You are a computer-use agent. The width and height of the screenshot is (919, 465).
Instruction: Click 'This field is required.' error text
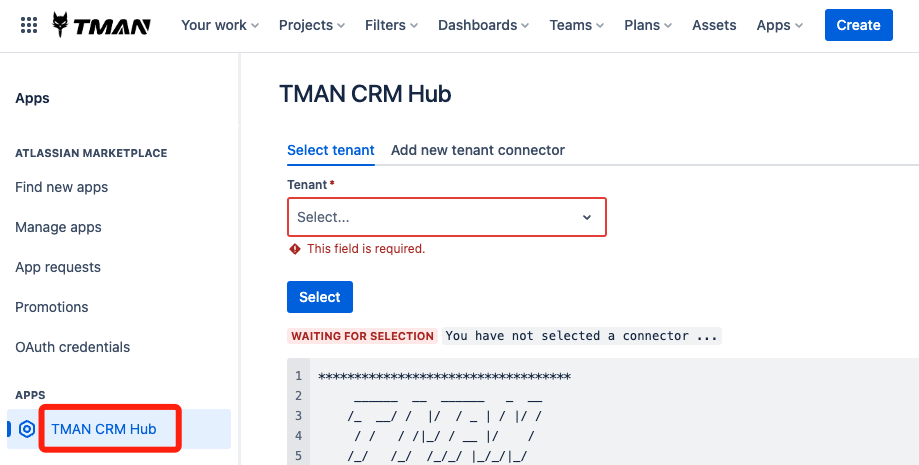tap(366, 249)
